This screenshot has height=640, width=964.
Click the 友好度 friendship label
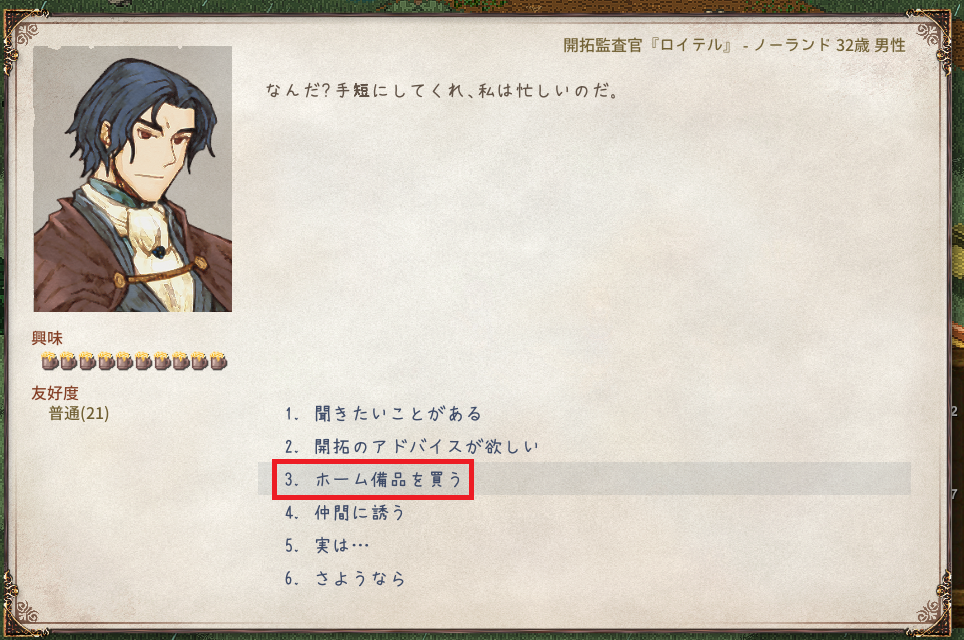(x=55, y=393)
